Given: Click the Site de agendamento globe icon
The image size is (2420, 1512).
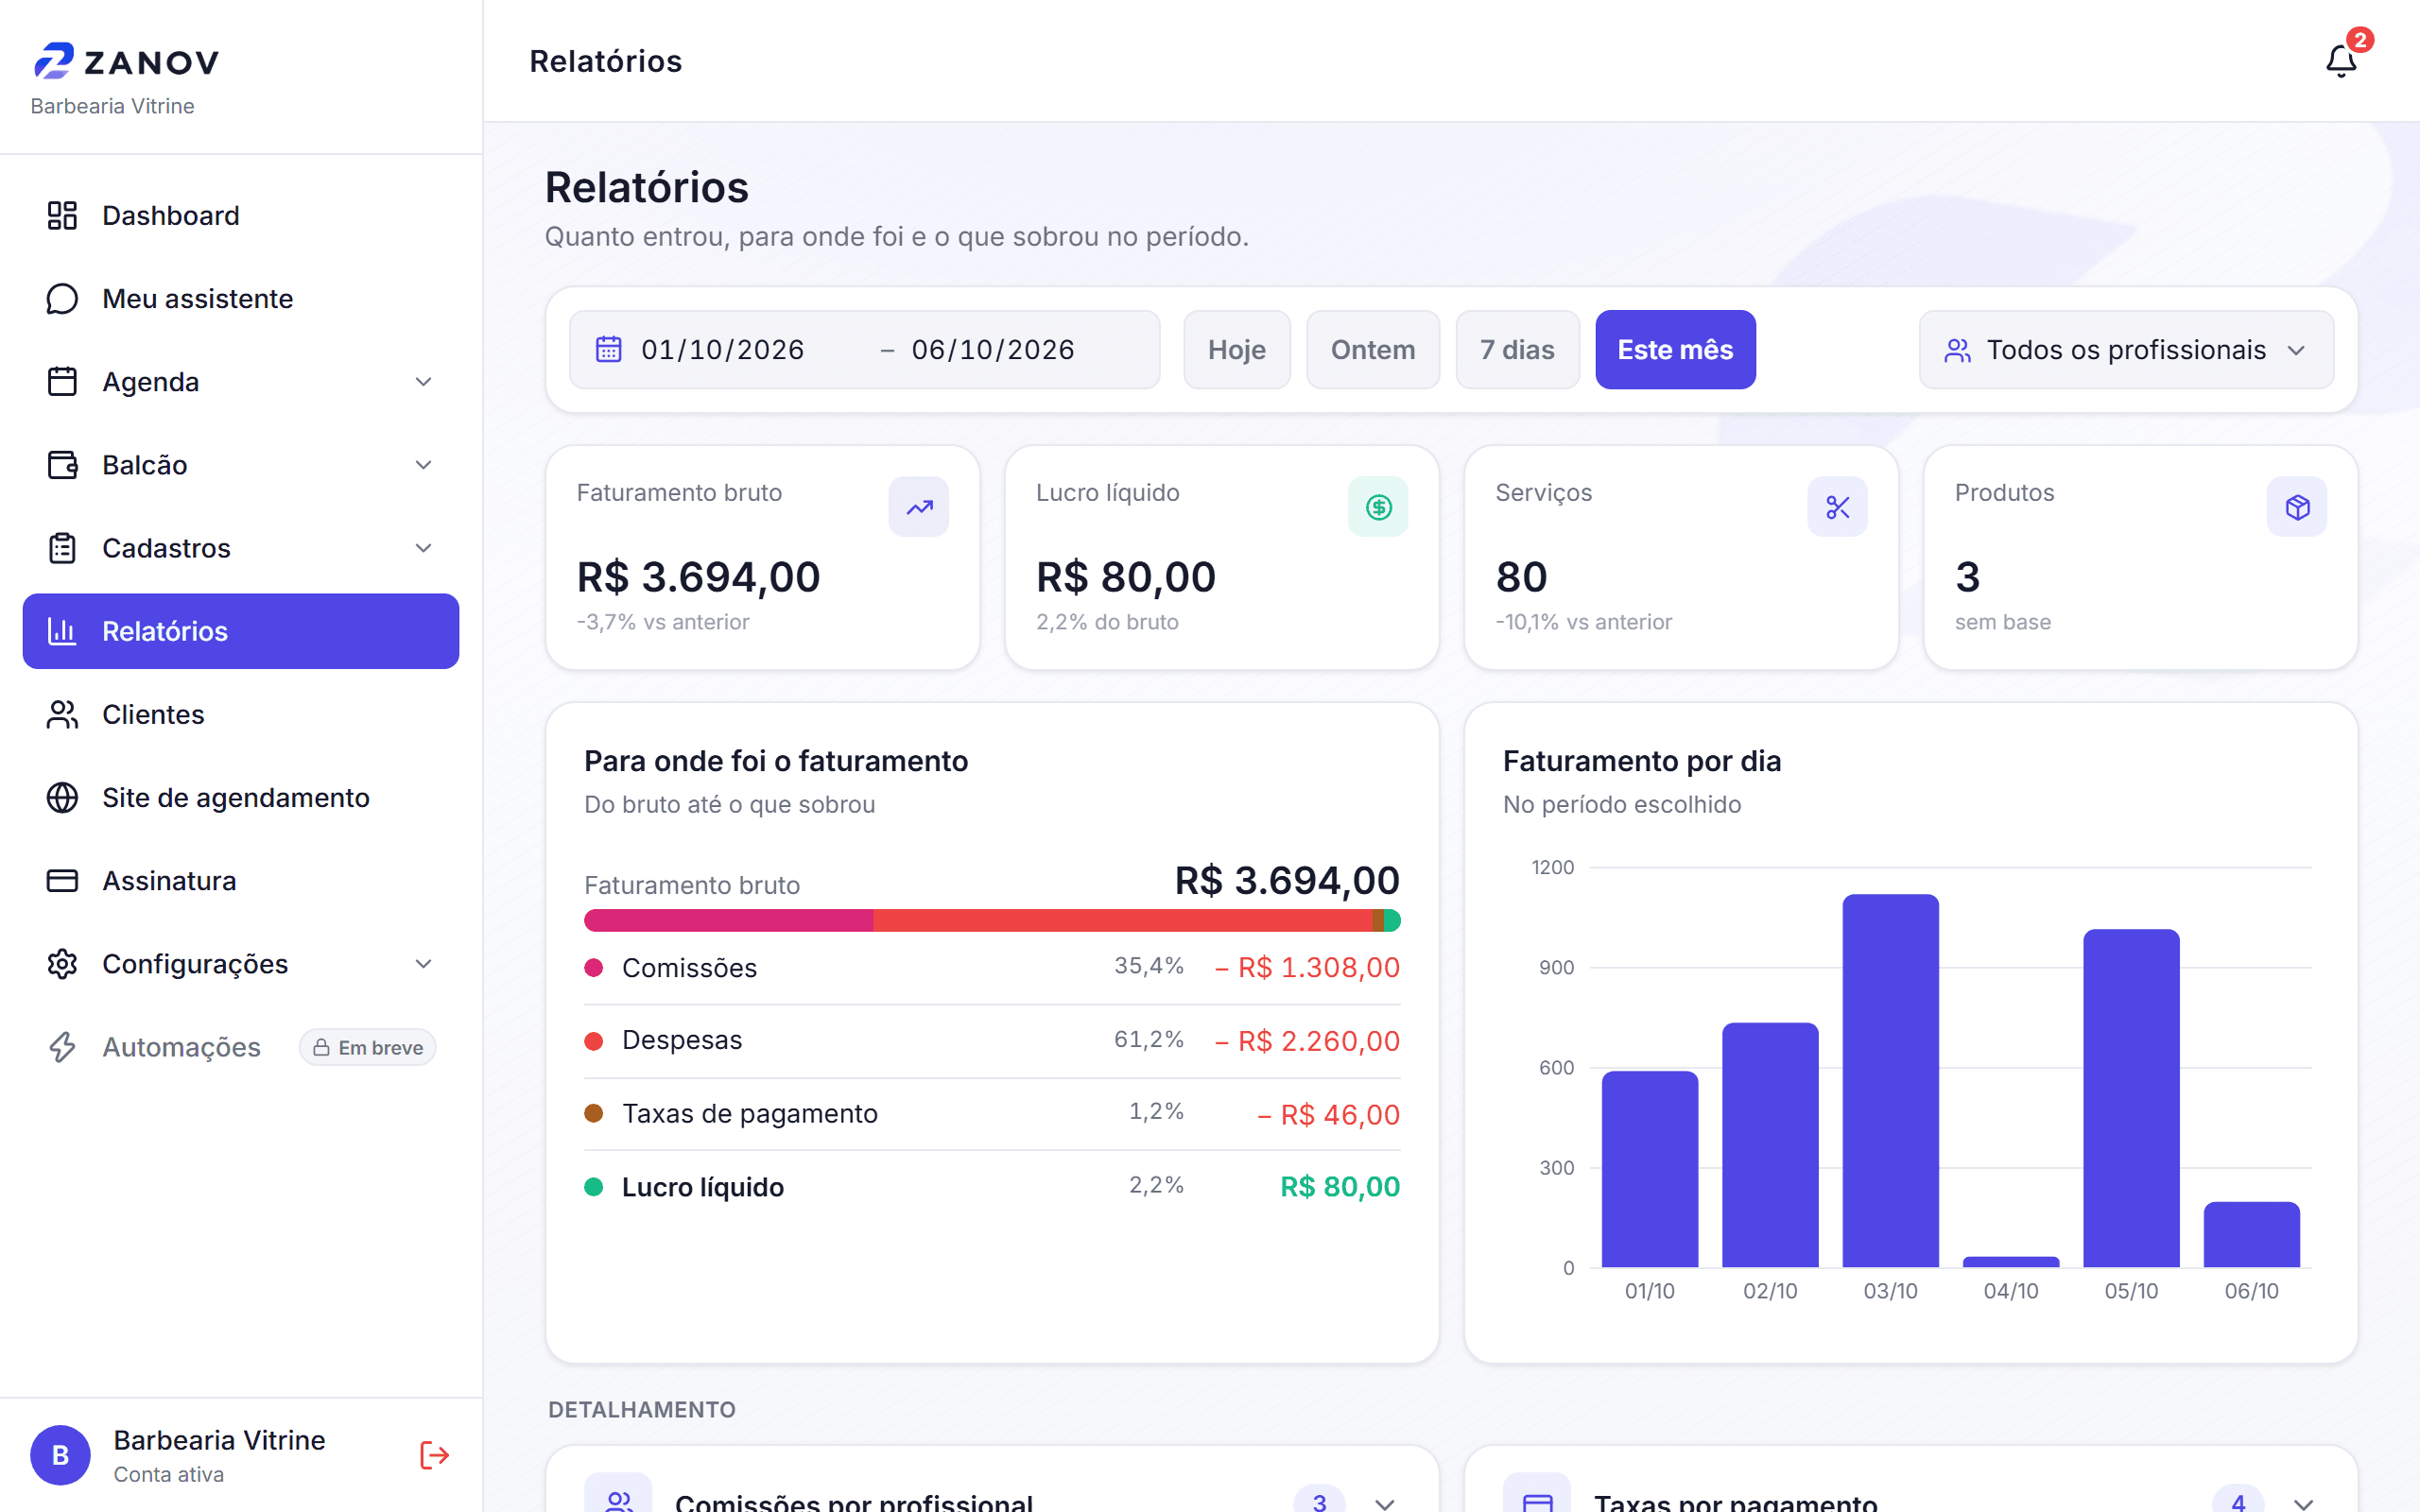Looking at the screenshot, I should coord(62,797).
